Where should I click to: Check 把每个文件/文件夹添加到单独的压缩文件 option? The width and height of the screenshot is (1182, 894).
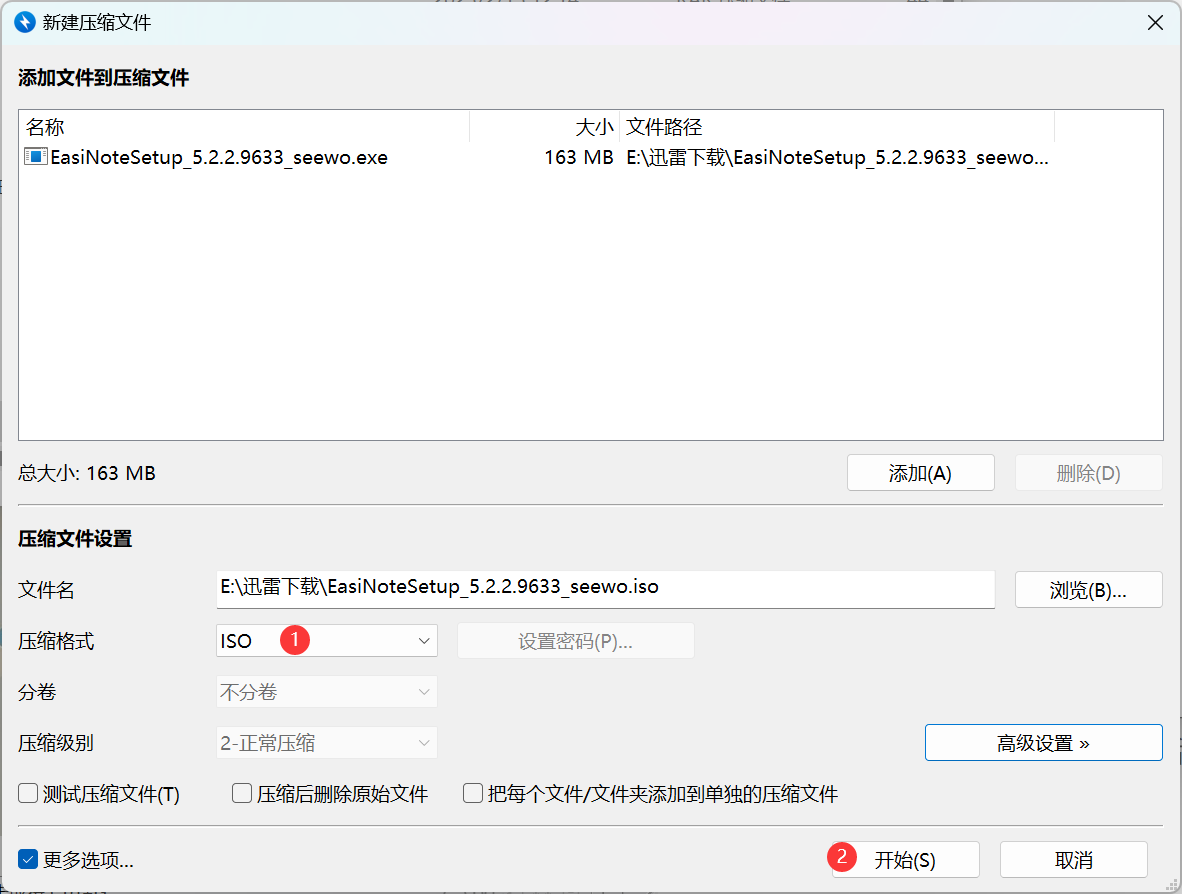(x=473, y=794)
